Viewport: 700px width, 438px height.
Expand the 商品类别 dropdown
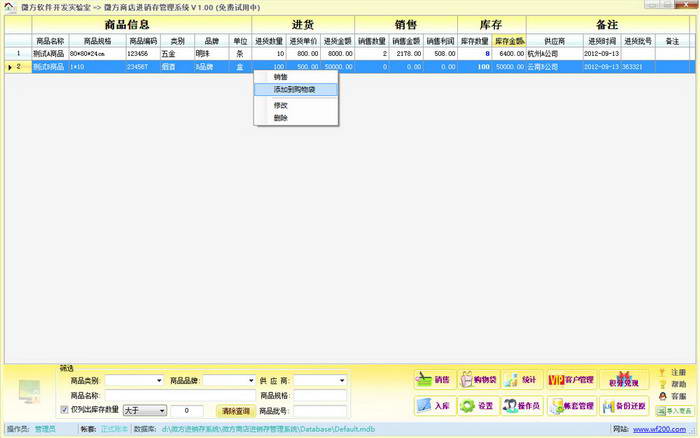(159, 380)
